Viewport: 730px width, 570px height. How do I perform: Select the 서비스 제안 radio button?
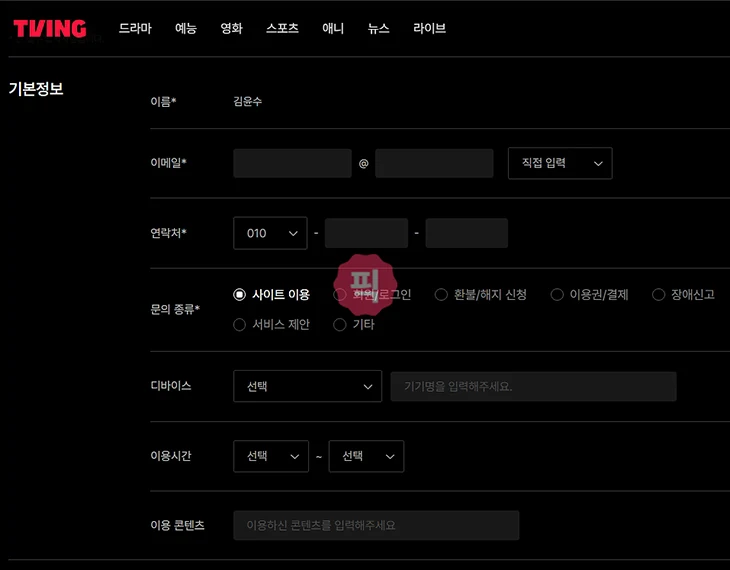pos(239,324)
